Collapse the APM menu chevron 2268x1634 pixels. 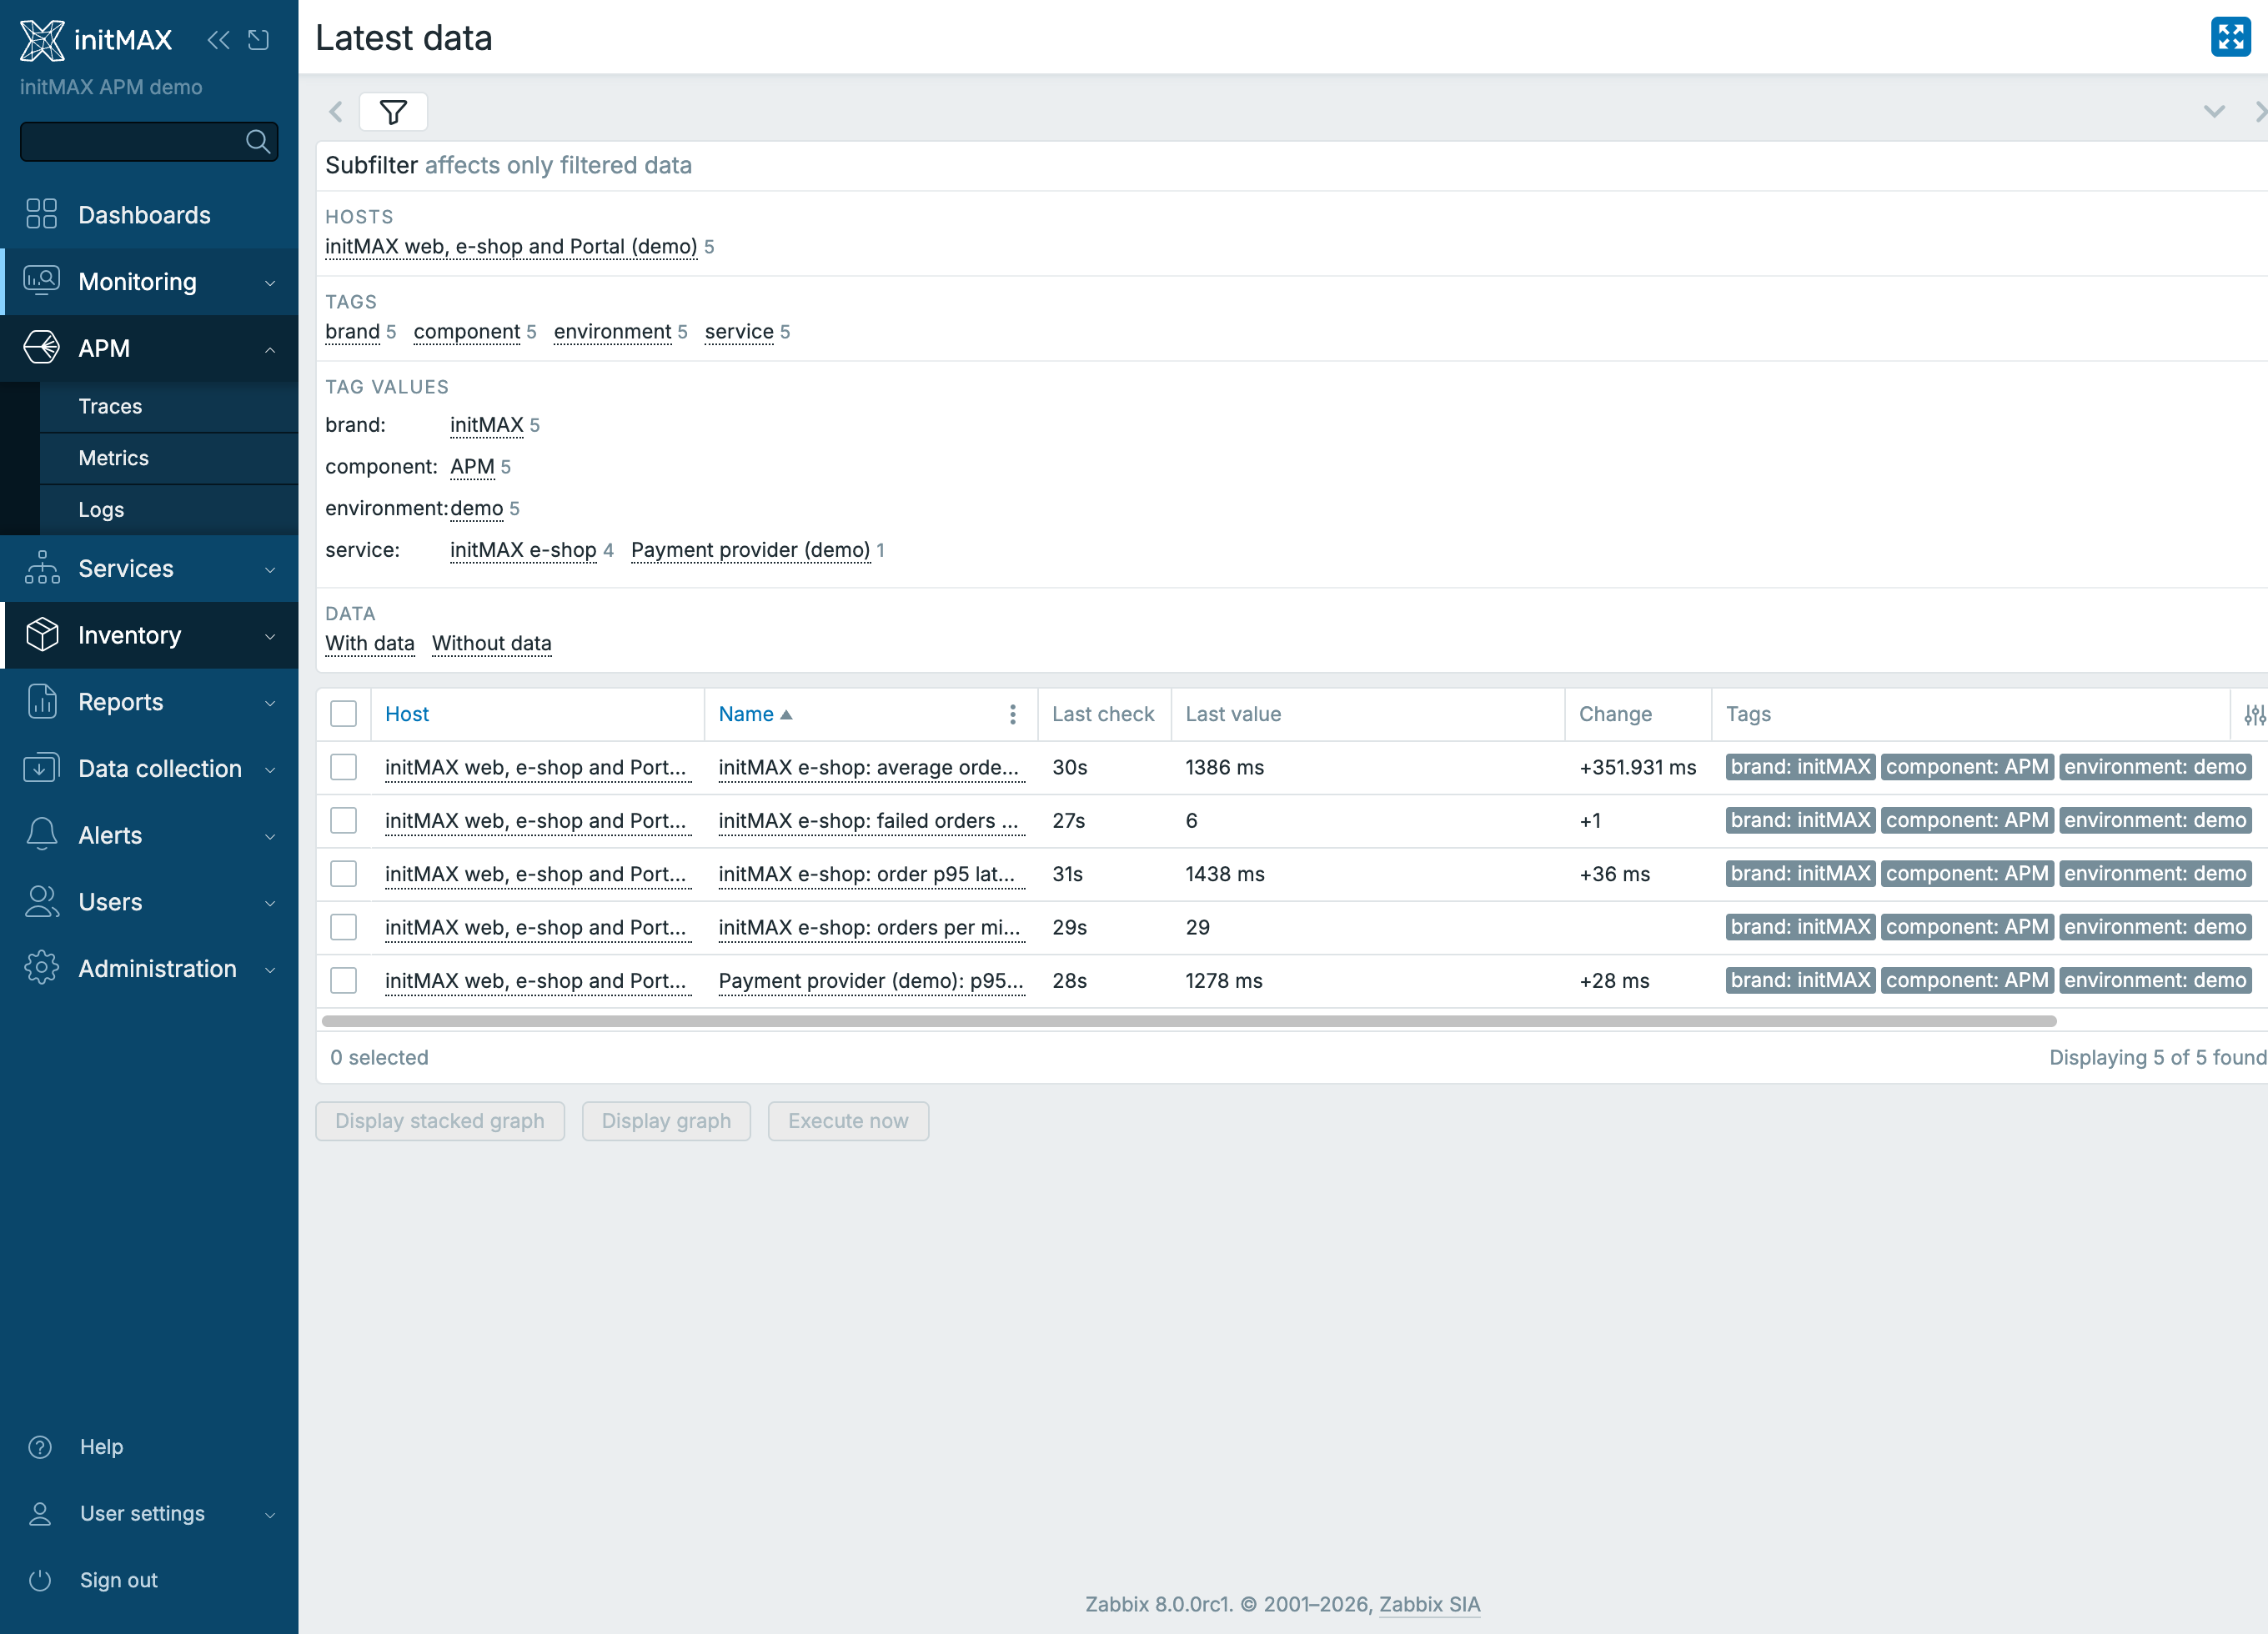pyautogui.click(x=270, y=350)
